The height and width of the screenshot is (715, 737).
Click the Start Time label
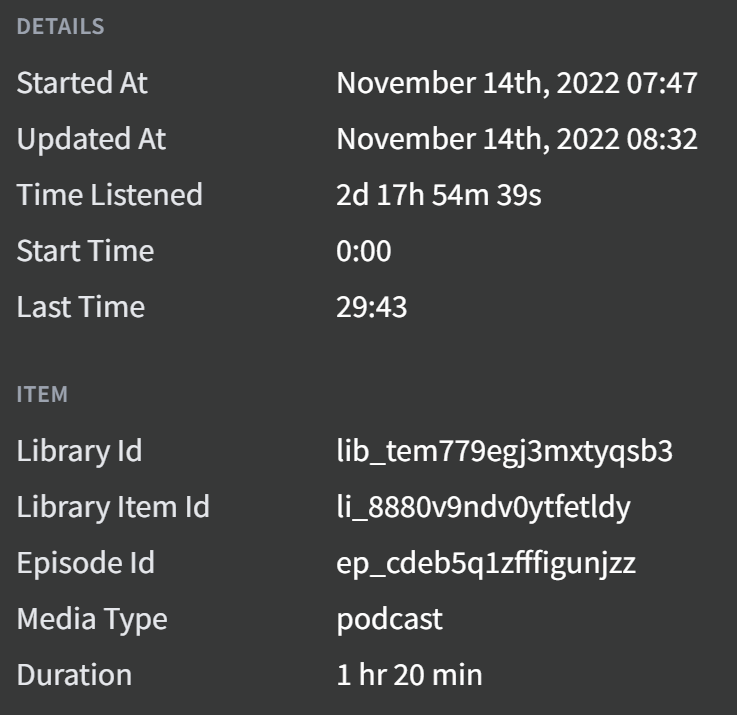pos(86,251)
